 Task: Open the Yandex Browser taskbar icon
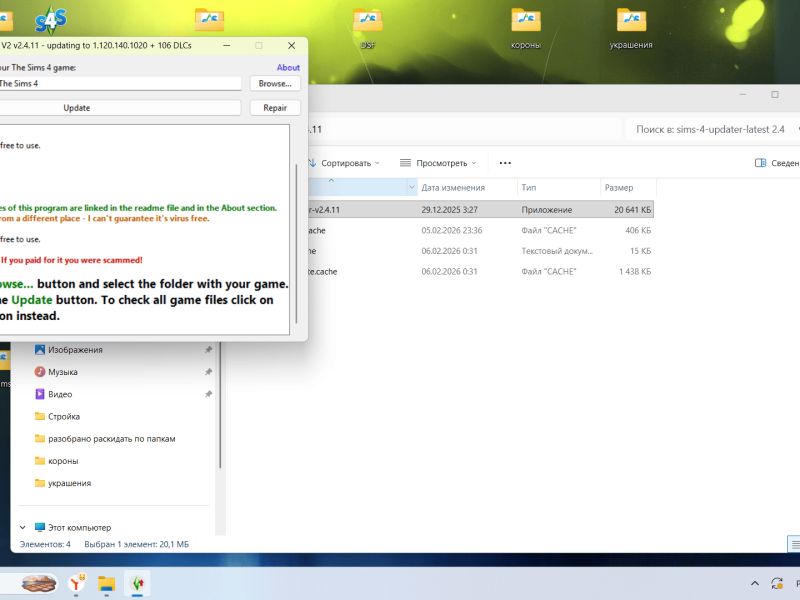[x=77, y=583]
